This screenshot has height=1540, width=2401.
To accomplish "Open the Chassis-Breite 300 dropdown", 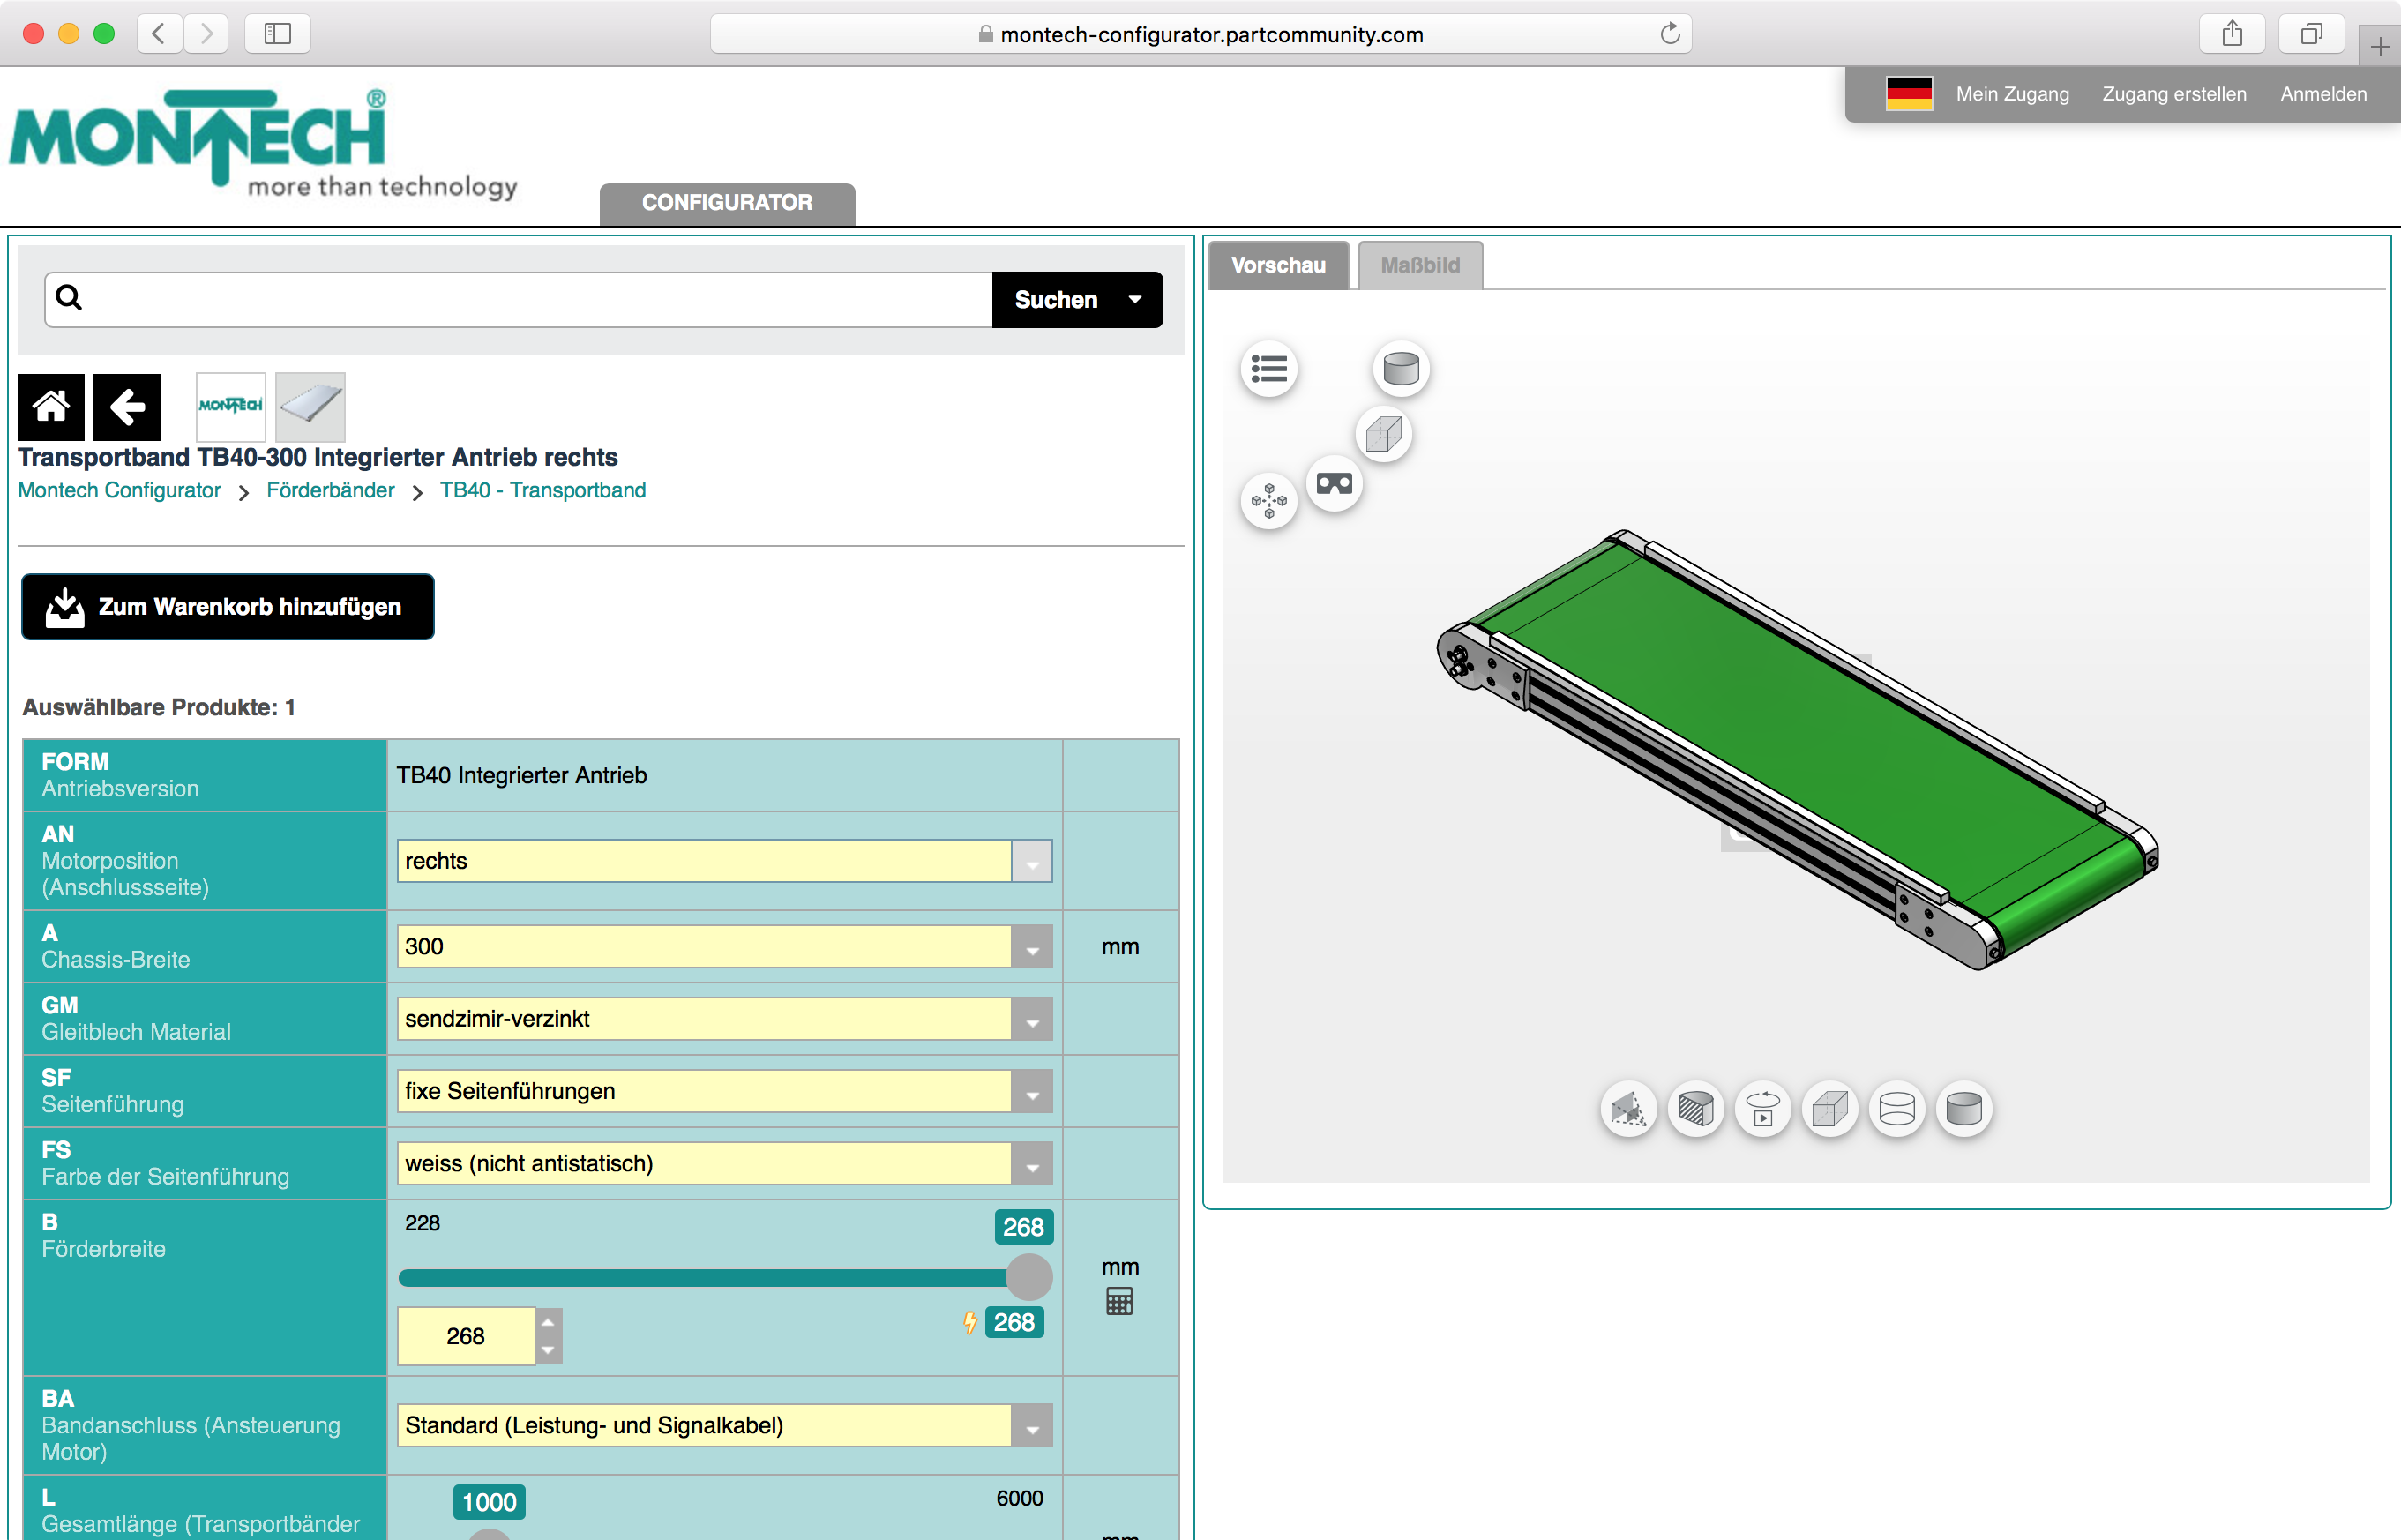I will coord(724,946).
